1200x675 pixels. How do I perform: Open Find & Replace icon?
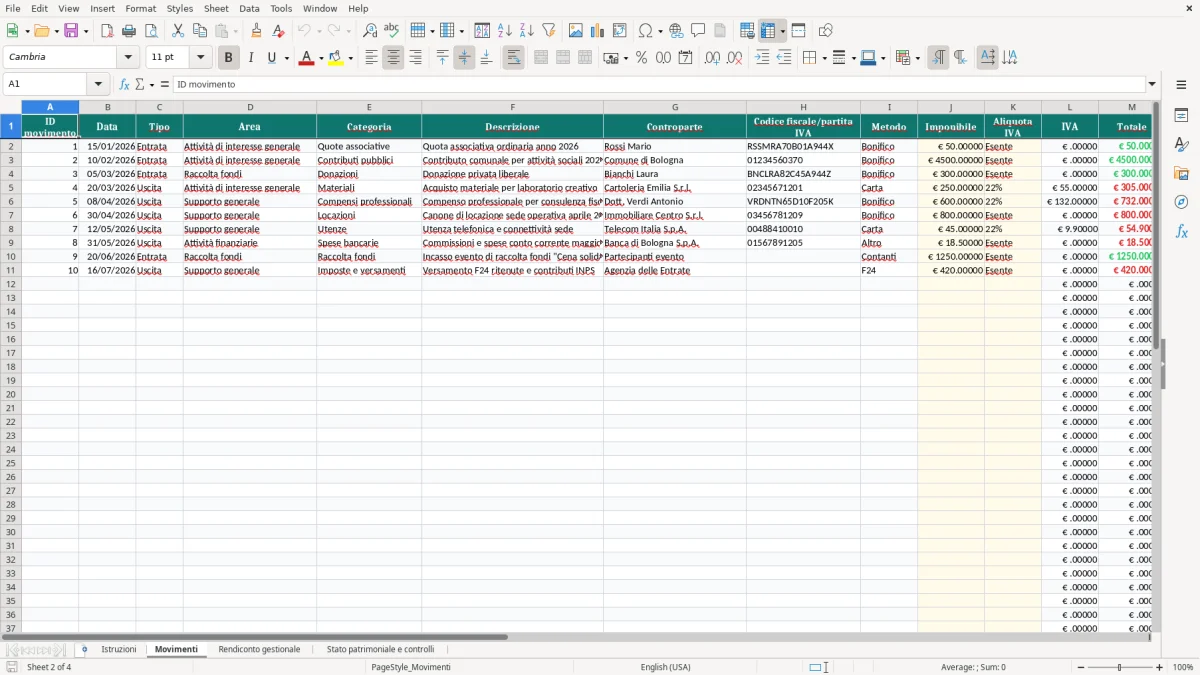point(370,31)
